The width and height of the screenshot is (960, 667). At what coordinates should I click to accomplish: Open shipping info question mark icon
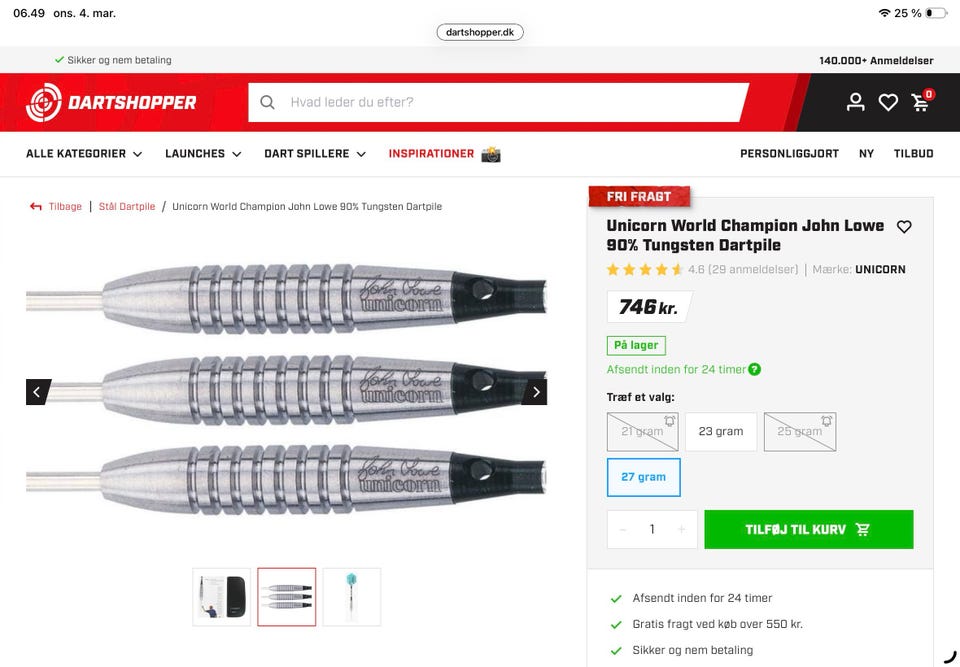point(755,369)
